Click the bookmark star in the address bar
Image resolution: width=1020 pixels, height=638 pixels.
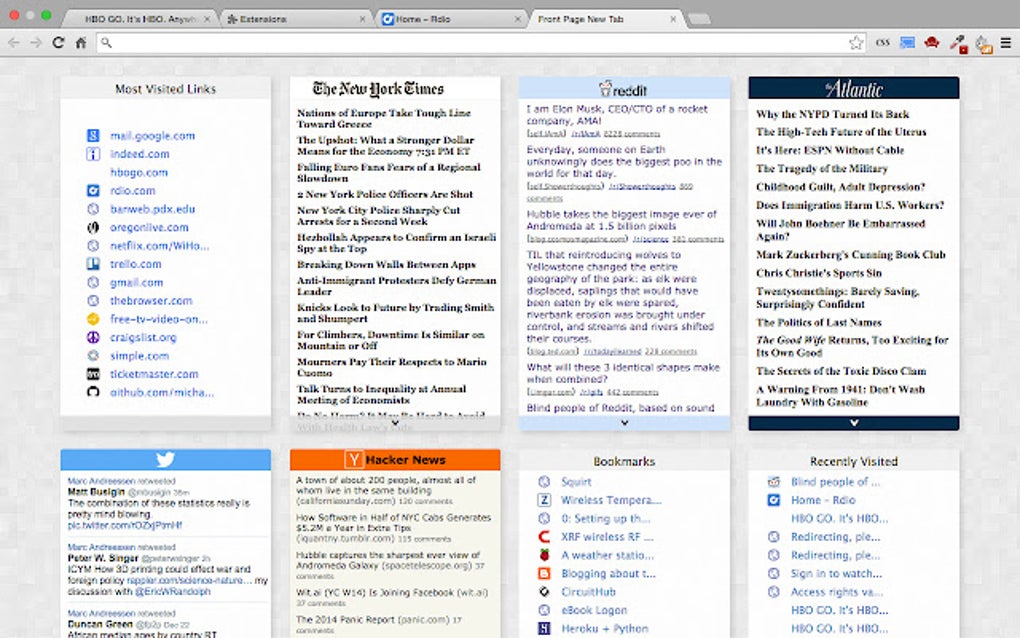tap(856, 43)
